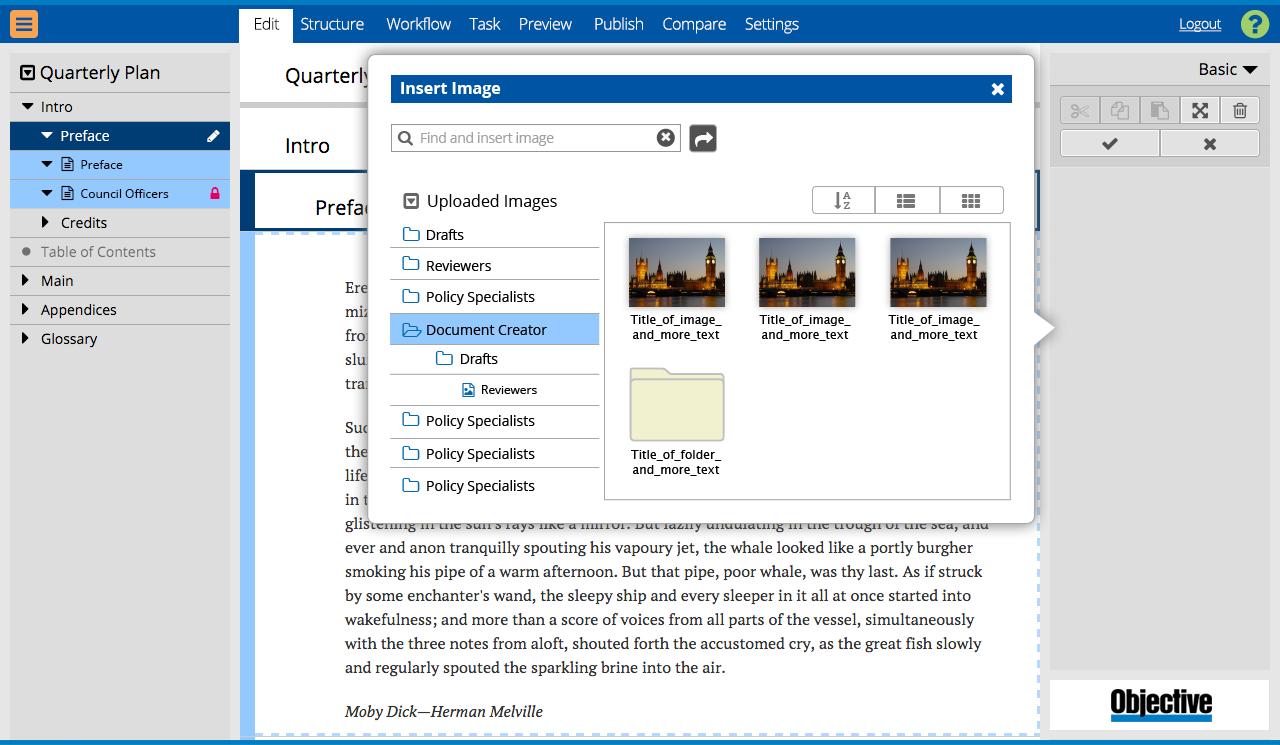
Task: Switch to grid view of images
Action: 971,200
